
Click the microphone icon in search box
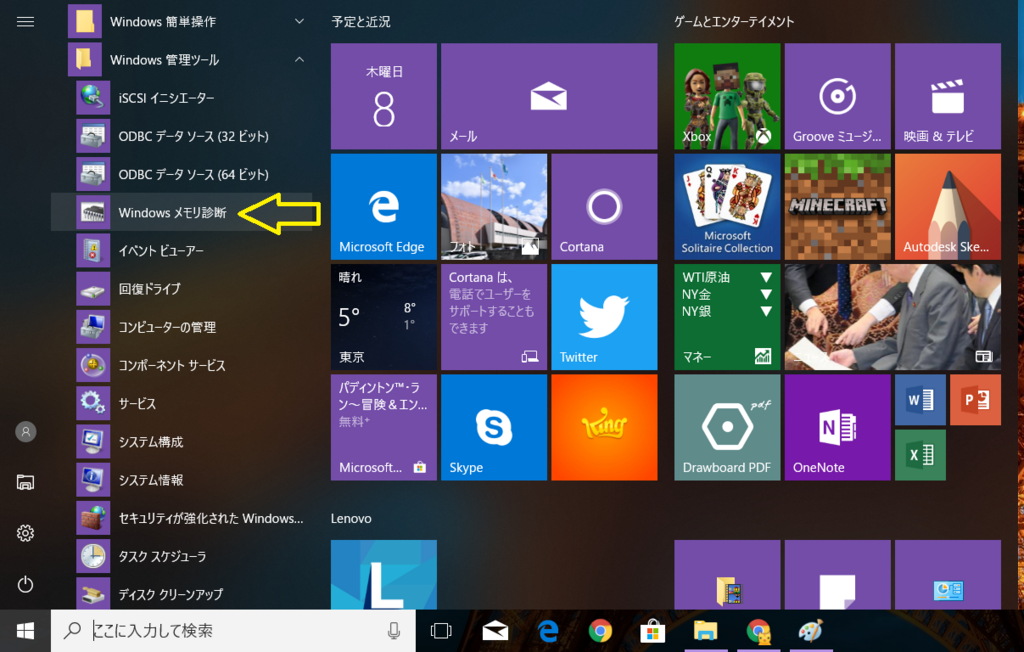point(394,631)
